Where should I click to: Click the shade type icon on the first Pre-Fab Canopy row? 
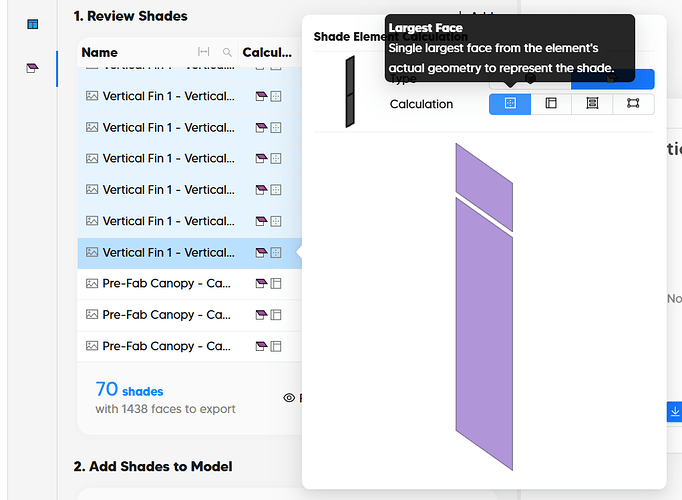tap(261, 283)
